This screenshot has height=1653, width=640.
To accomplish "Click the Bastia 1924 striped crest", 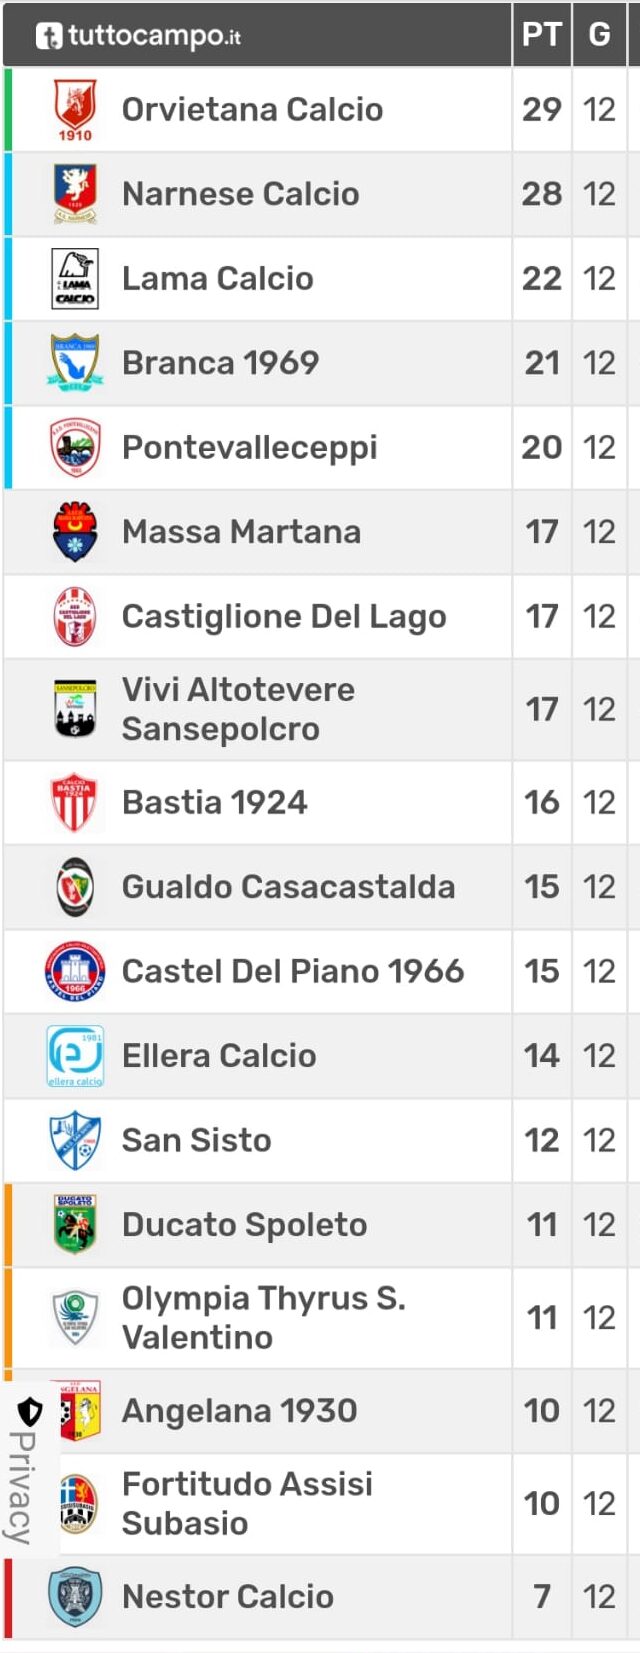I will click(75, 803).
